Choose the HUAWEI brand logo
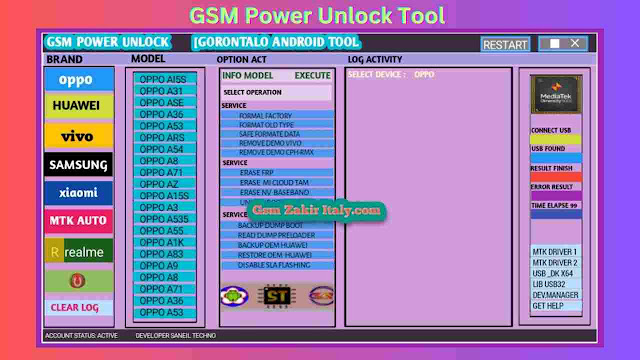The image size is (640, 360). pos(79,106)
